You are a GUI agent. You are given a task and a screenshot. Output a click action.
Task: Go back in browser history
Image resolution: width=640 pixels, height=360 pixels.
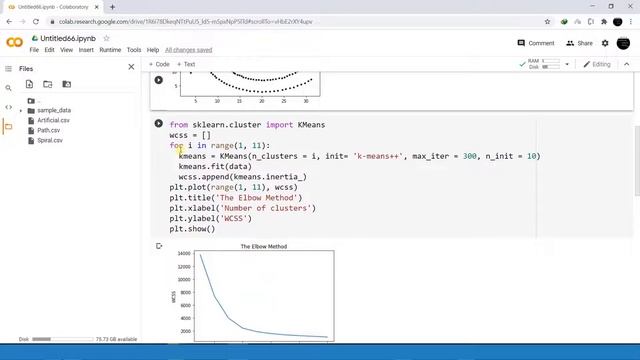(9, 22)
